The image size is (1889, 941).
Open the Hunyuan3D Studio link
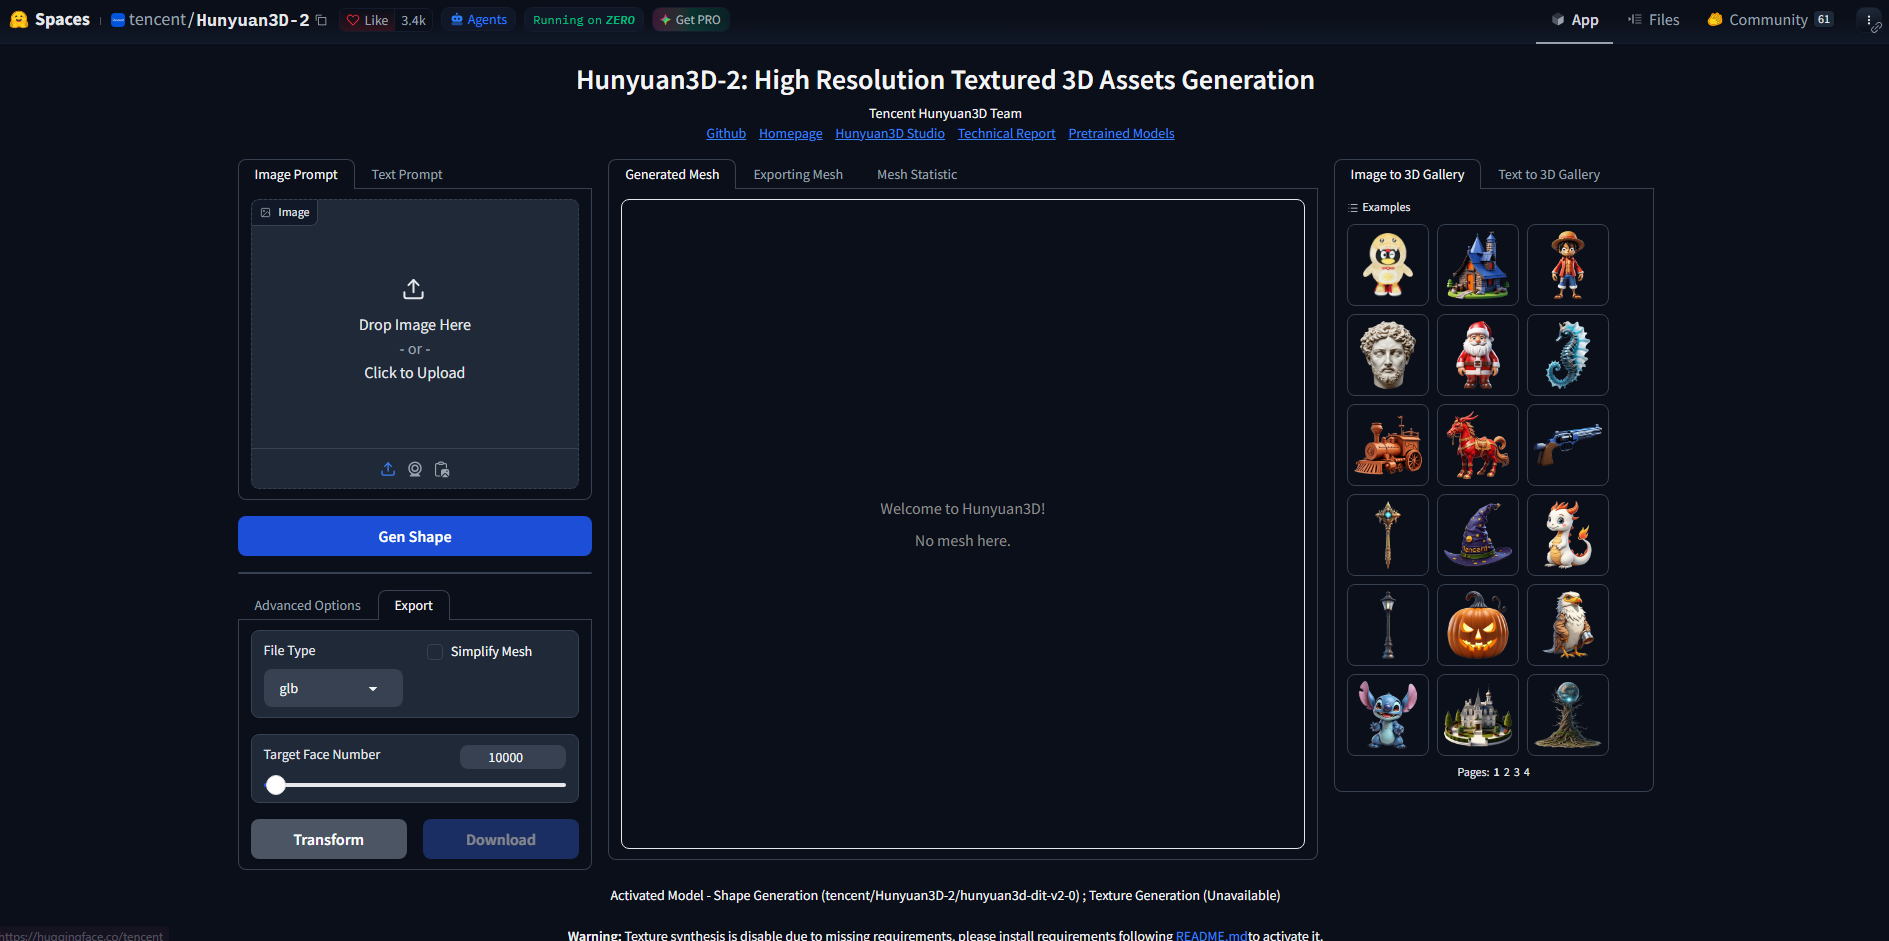tap(890, 133)
